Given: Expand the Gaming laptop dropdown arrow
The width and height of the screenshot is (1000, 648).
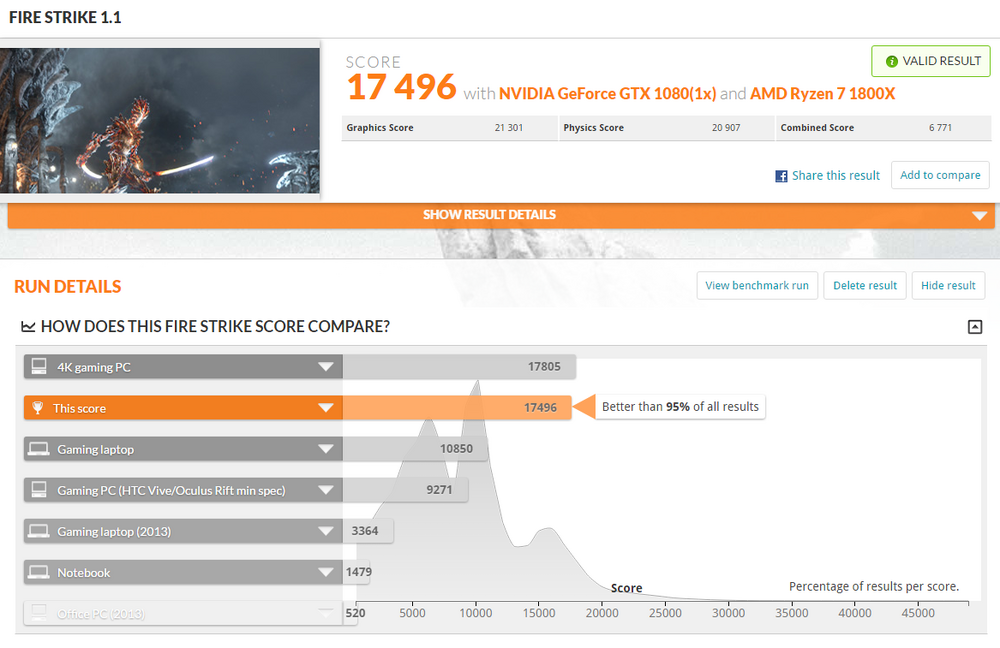Looking at the screenshot, I should click(x=326, y=449).
